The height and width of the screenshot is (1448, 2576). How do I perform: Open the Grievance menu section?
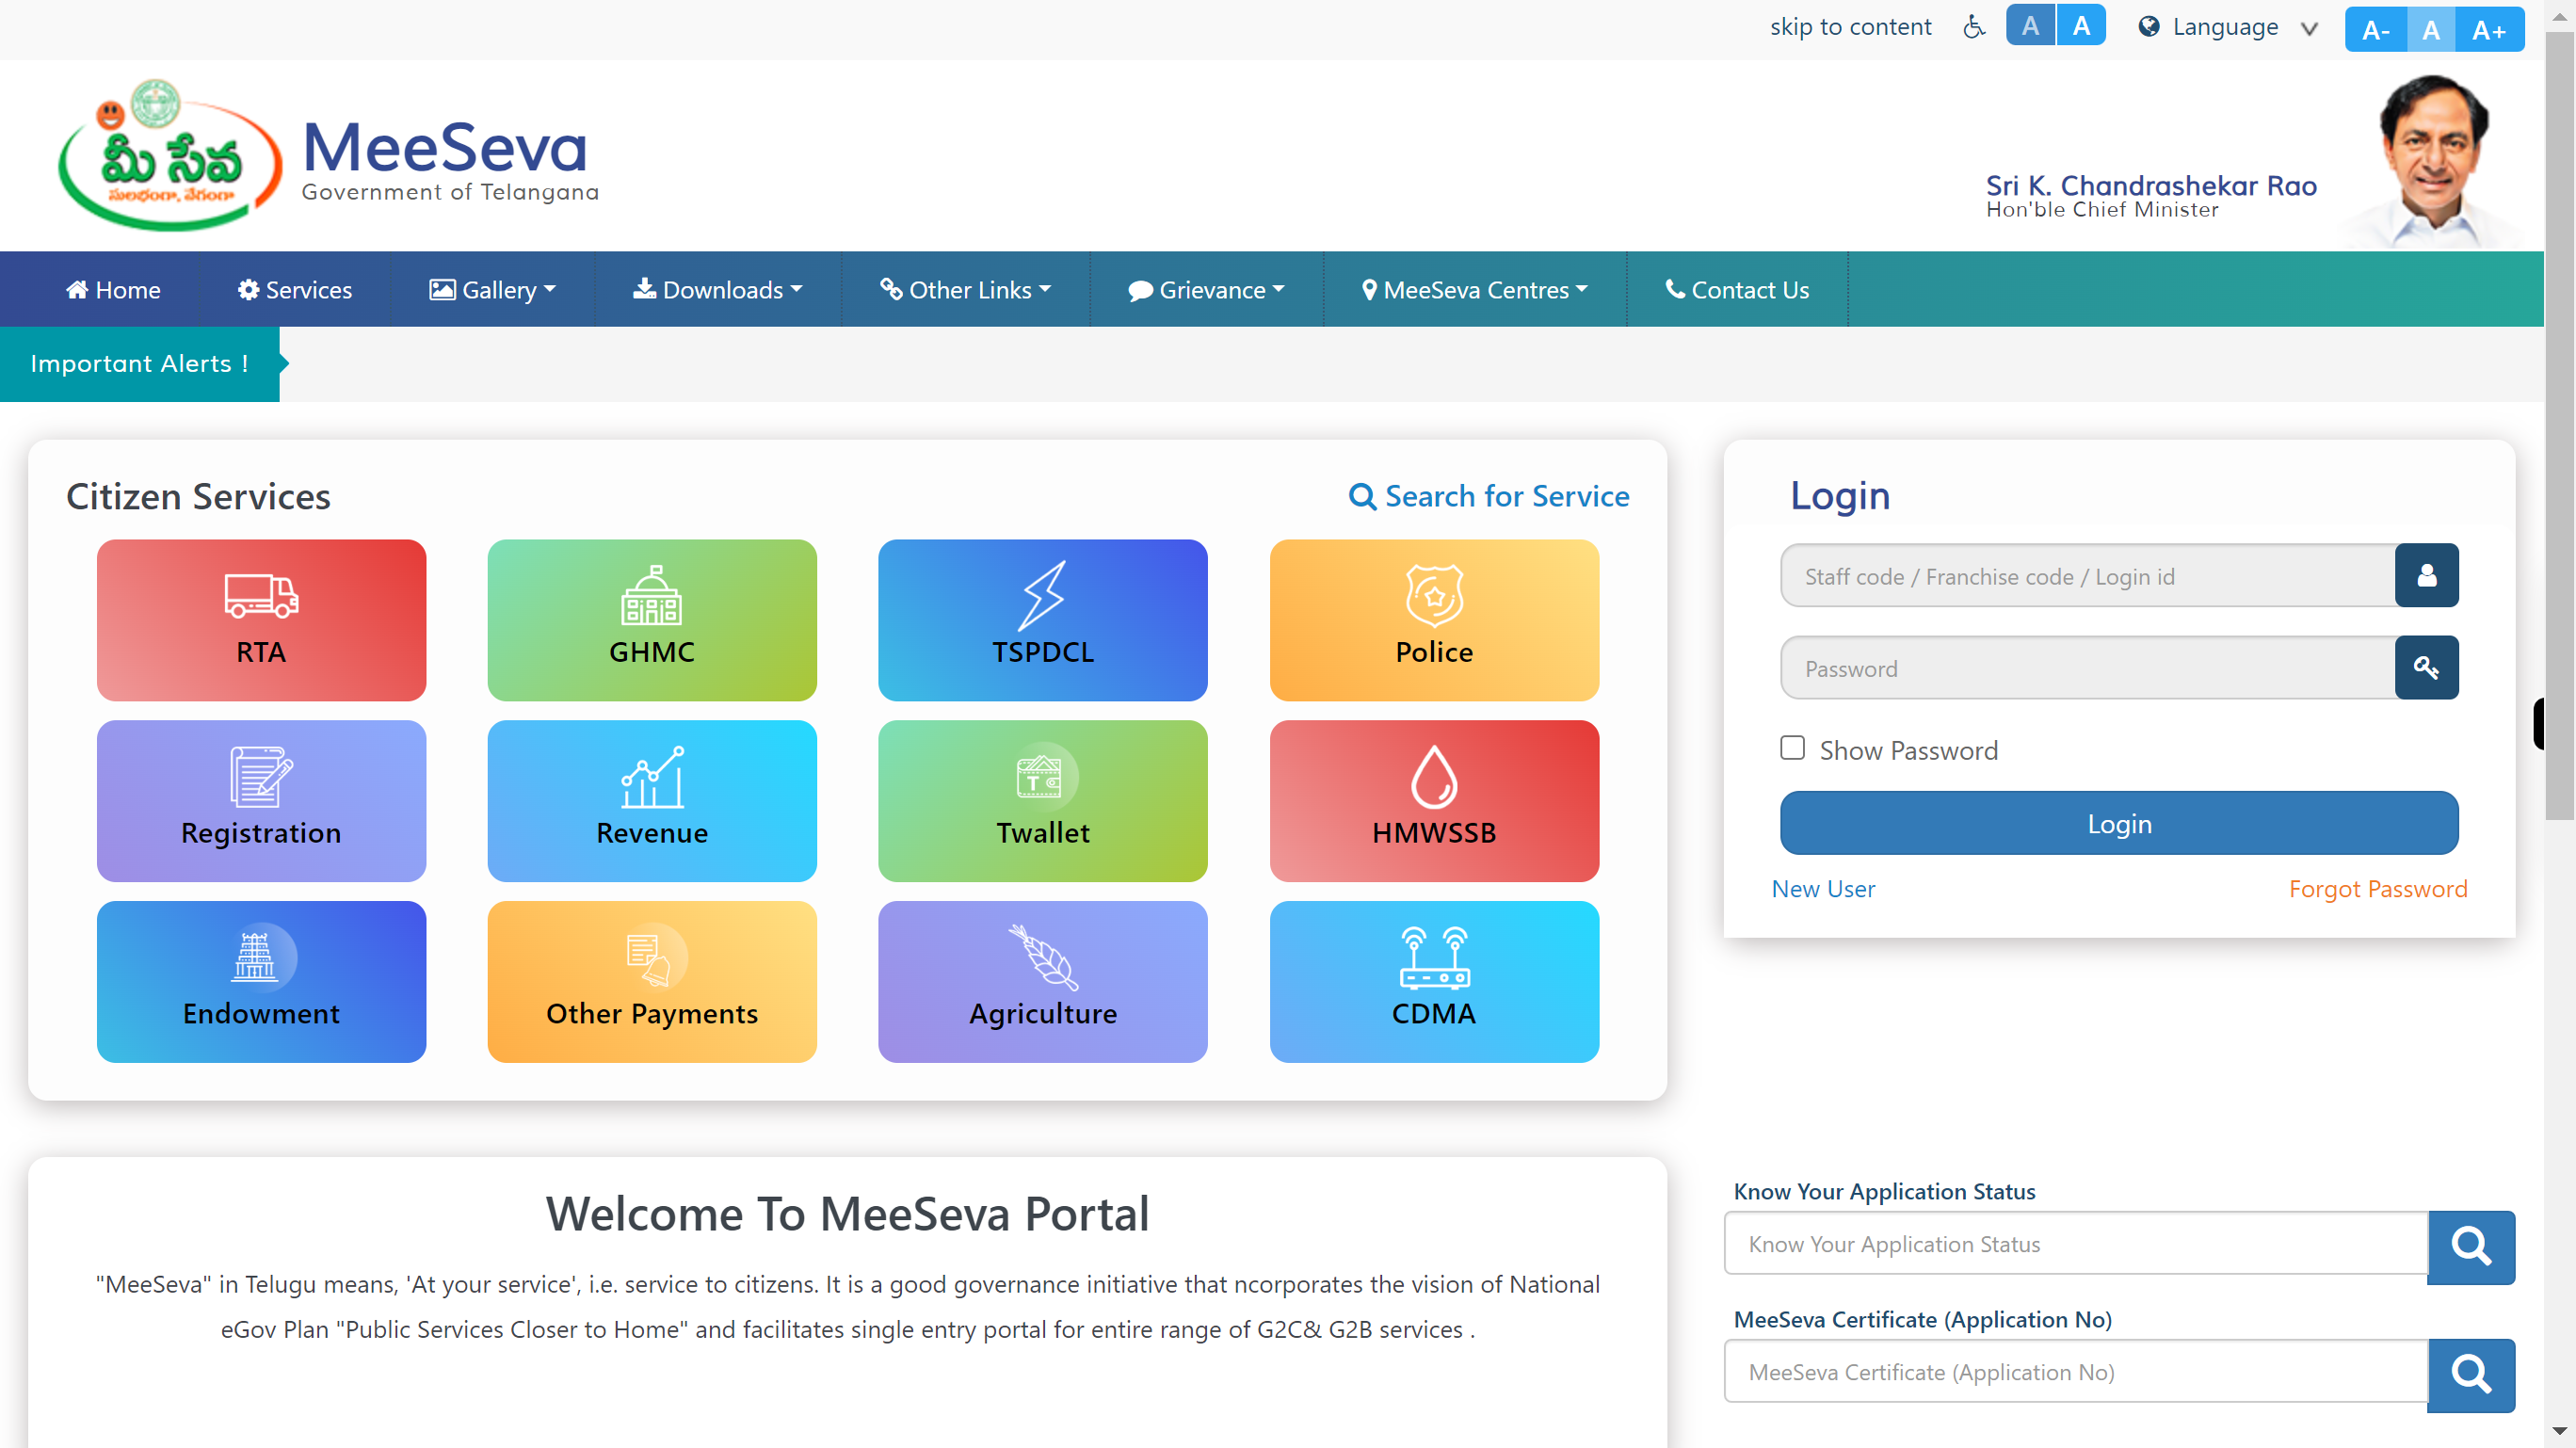(x=1210, y=288)
